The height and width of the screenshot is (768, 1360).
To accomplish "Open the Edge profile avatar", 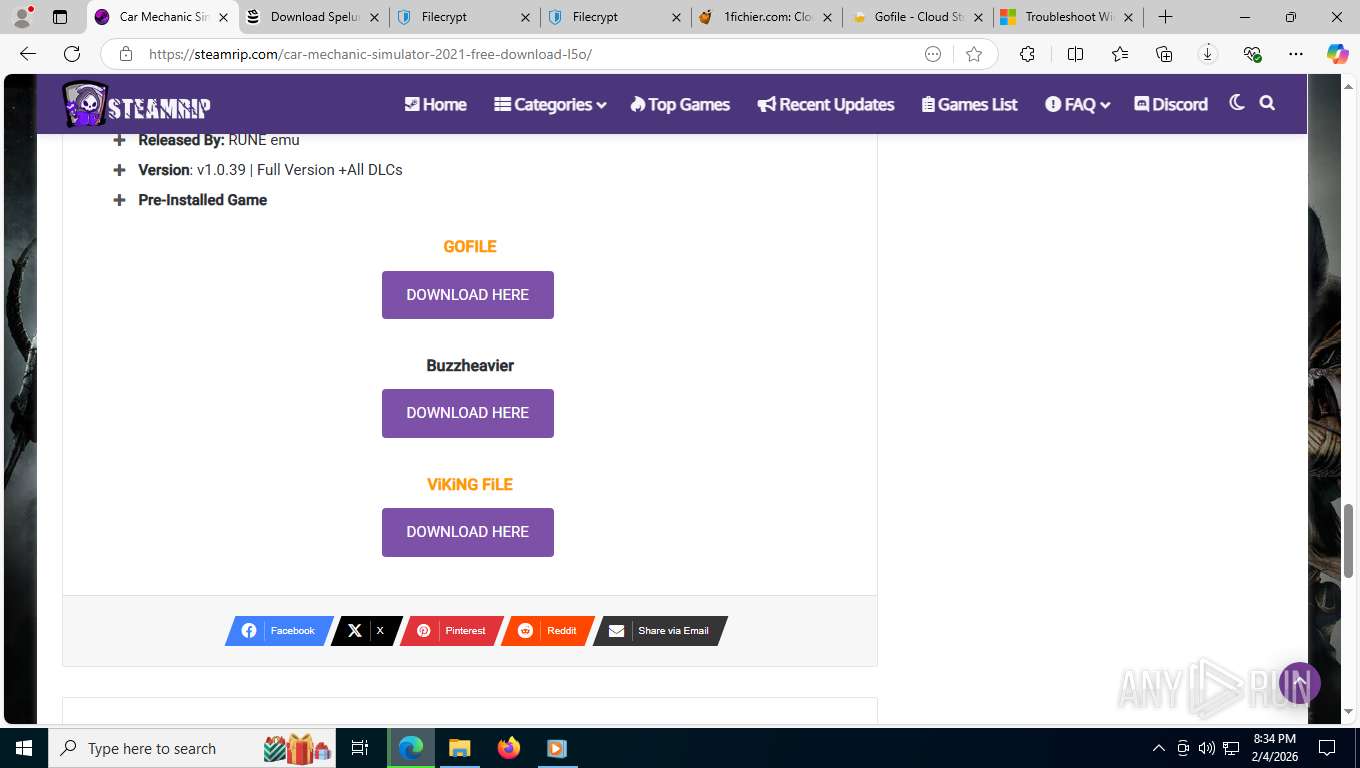I will [22, 17].
